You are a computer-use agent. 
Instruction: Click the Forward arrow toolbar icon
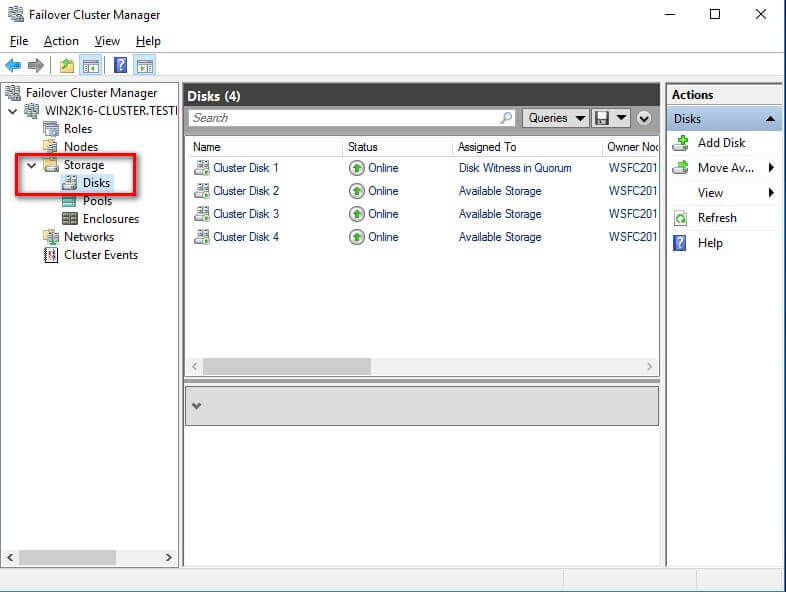(35, 66)
